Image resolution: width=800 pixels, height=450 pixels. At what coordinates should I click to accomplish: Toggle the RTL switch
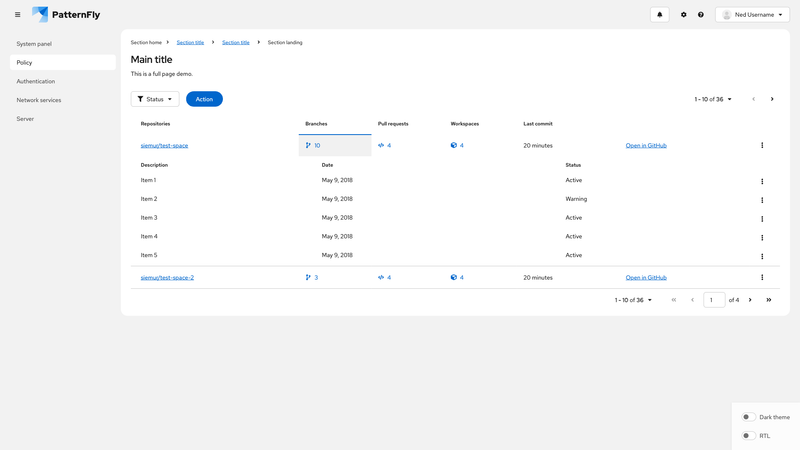coord(747,436)
